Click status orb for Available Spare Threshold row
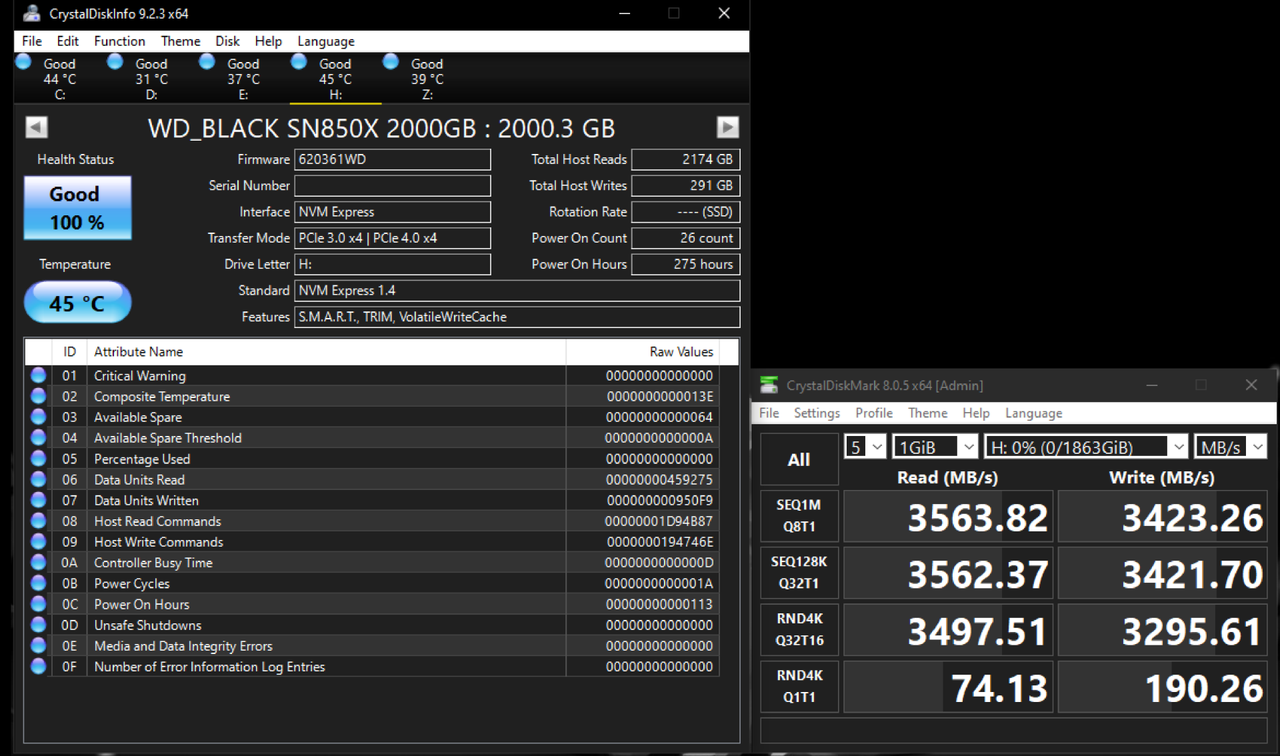Image resolution: width=1280 pixels, height=756 pixels. click(38, 438)
